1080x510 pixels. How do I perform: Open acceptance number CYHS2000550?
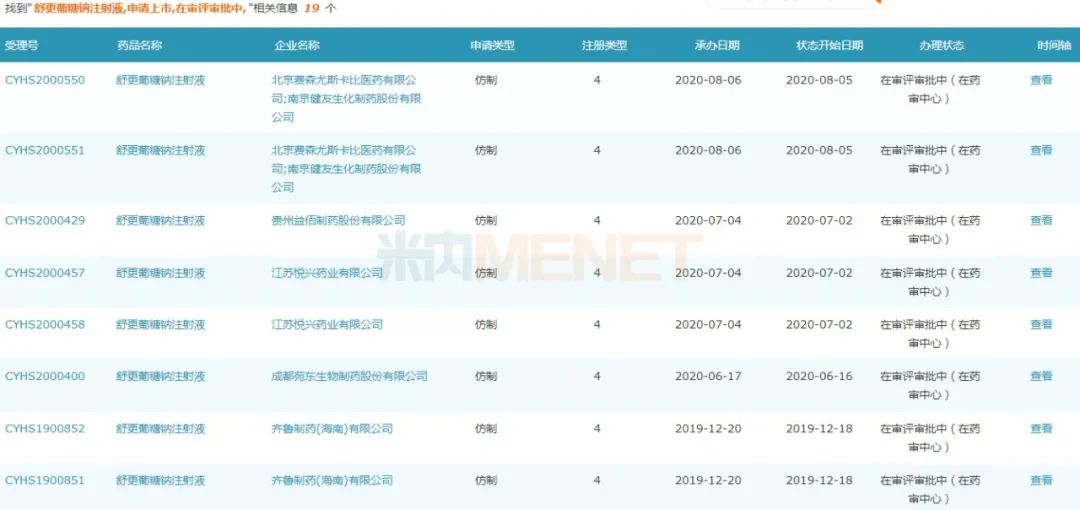pos(45,80)
